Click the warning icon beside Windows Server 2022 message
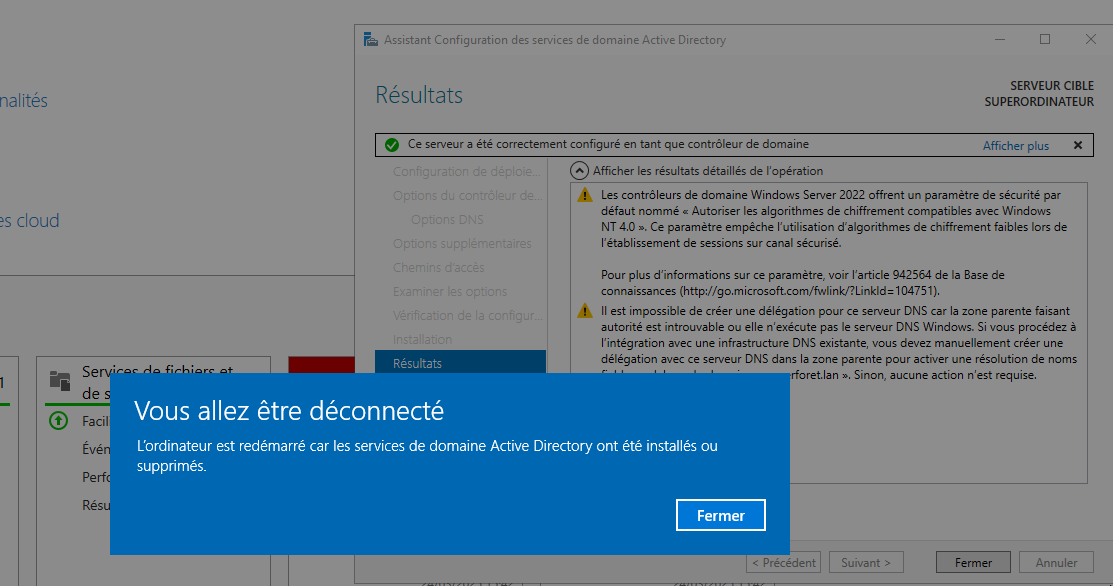Screen dimensions: 1113x586 pos(584,195)
